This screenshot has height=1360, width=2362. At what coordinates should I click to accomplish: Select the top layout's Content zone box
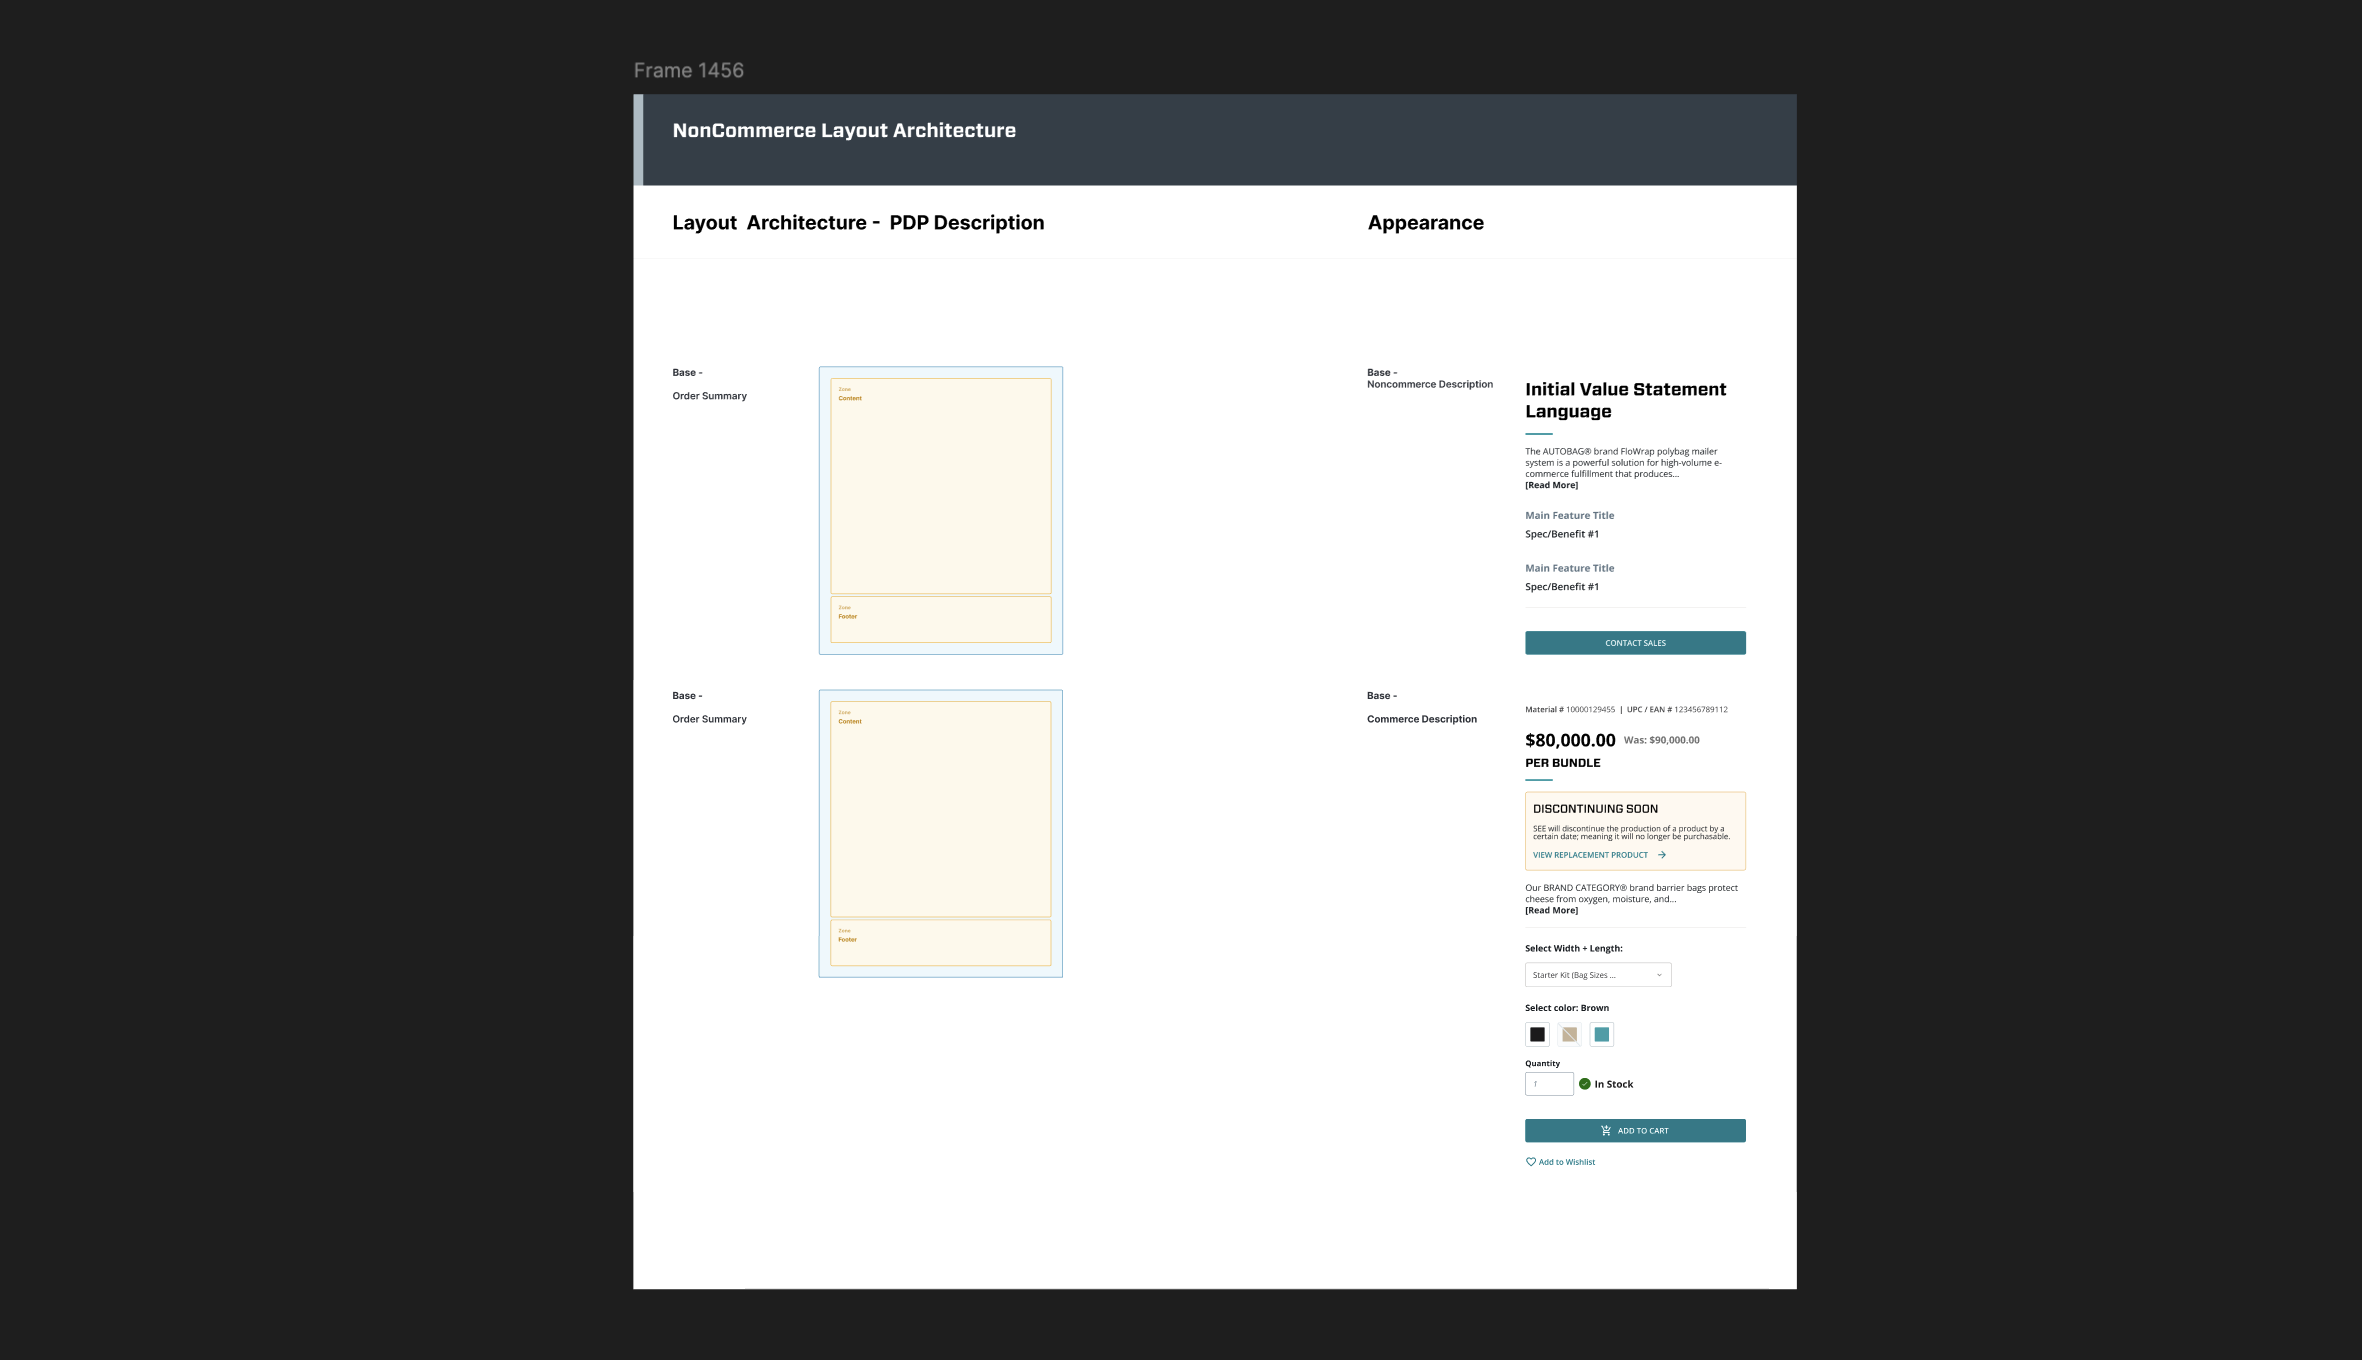[x=940, y=486]
